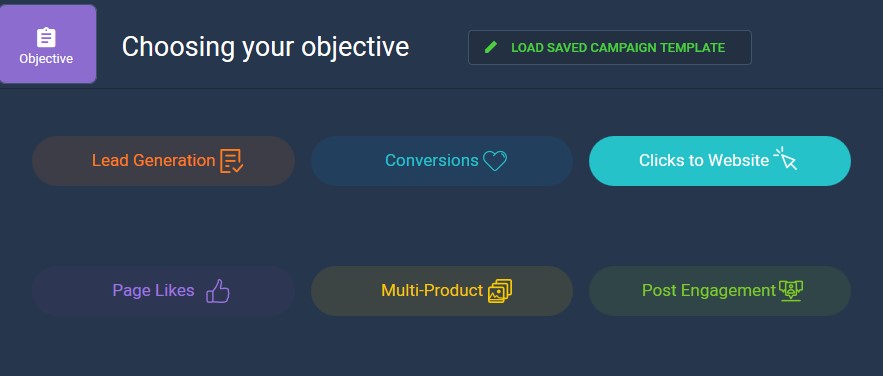Screen dimensions: 883x376
Task: Click the cursor icon beside Clicks to Website
Action: (786, 159)
